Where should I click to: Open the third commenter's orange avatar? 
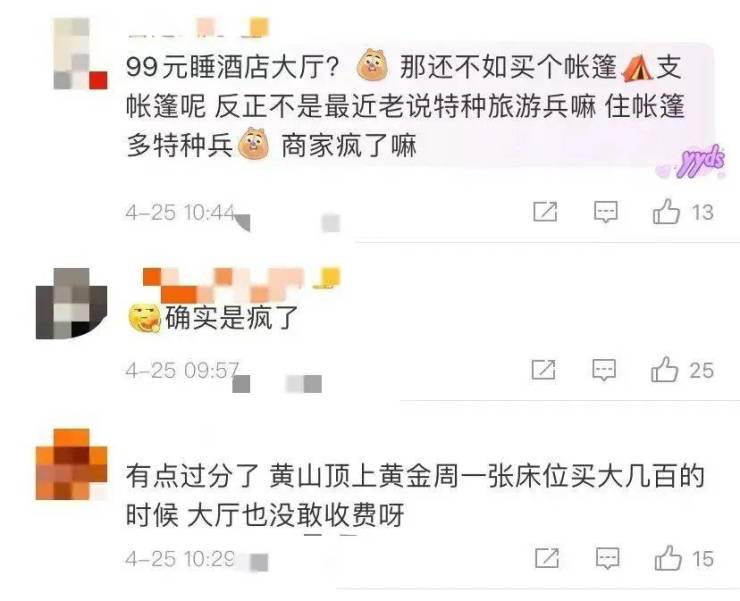[x=72, y=464]
